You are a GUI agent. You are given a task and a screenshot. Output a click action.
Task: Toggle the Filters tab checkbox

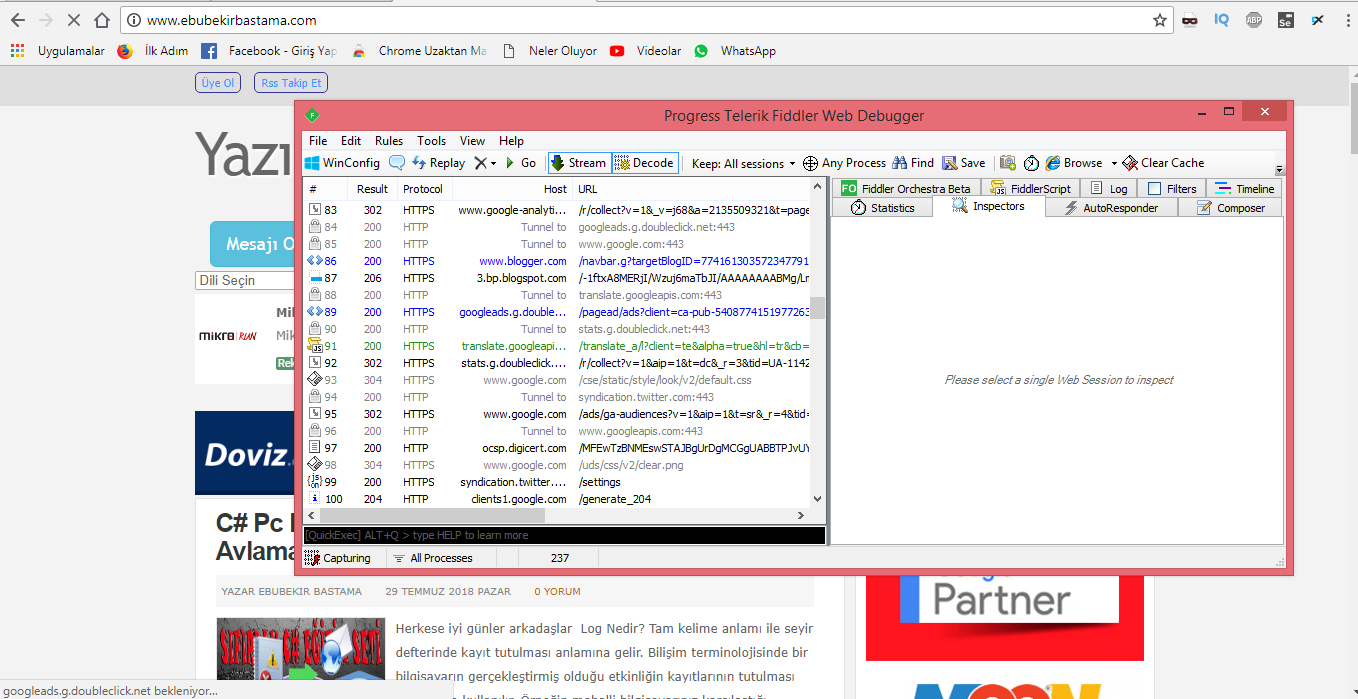tap(1154, 188)
